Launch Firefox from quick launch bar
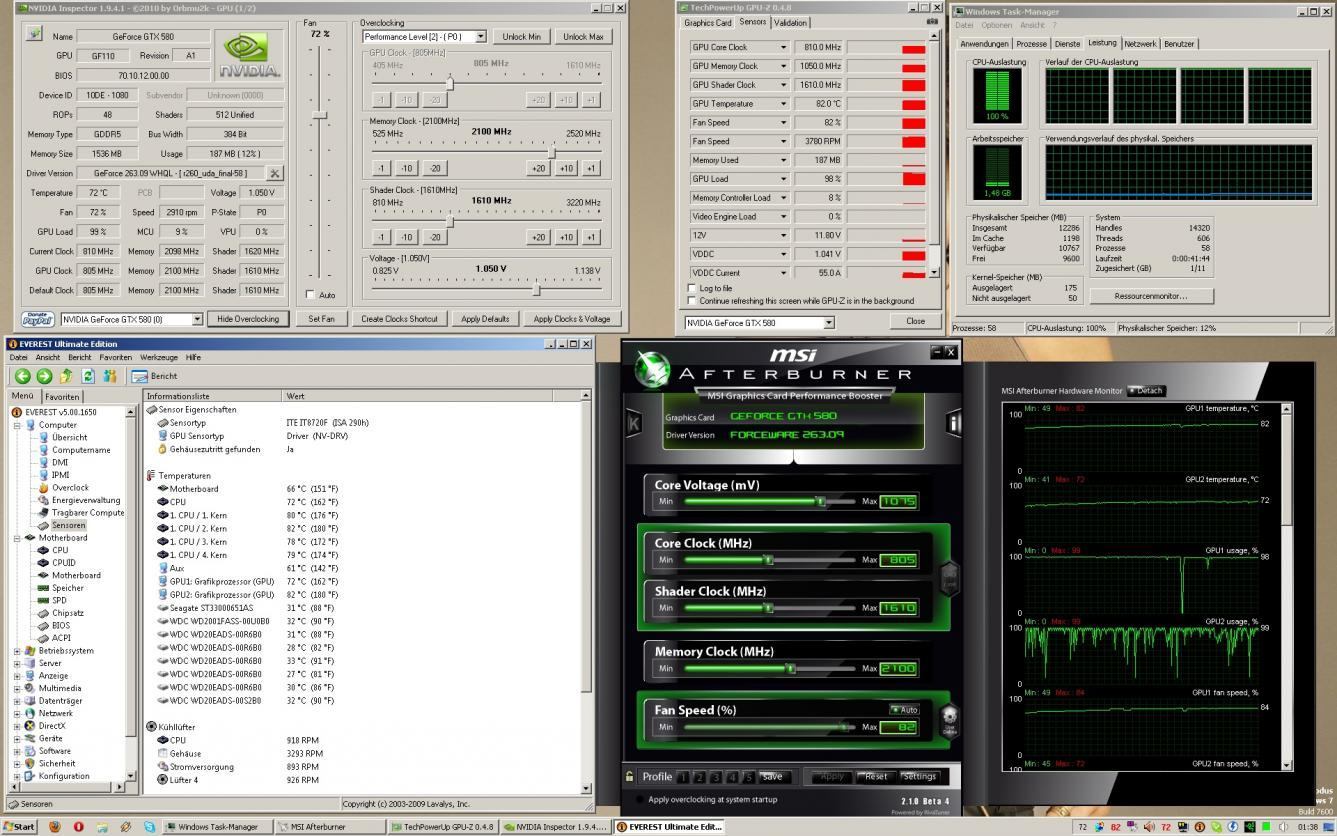The image size is (1337, 836). pos(54,827)
